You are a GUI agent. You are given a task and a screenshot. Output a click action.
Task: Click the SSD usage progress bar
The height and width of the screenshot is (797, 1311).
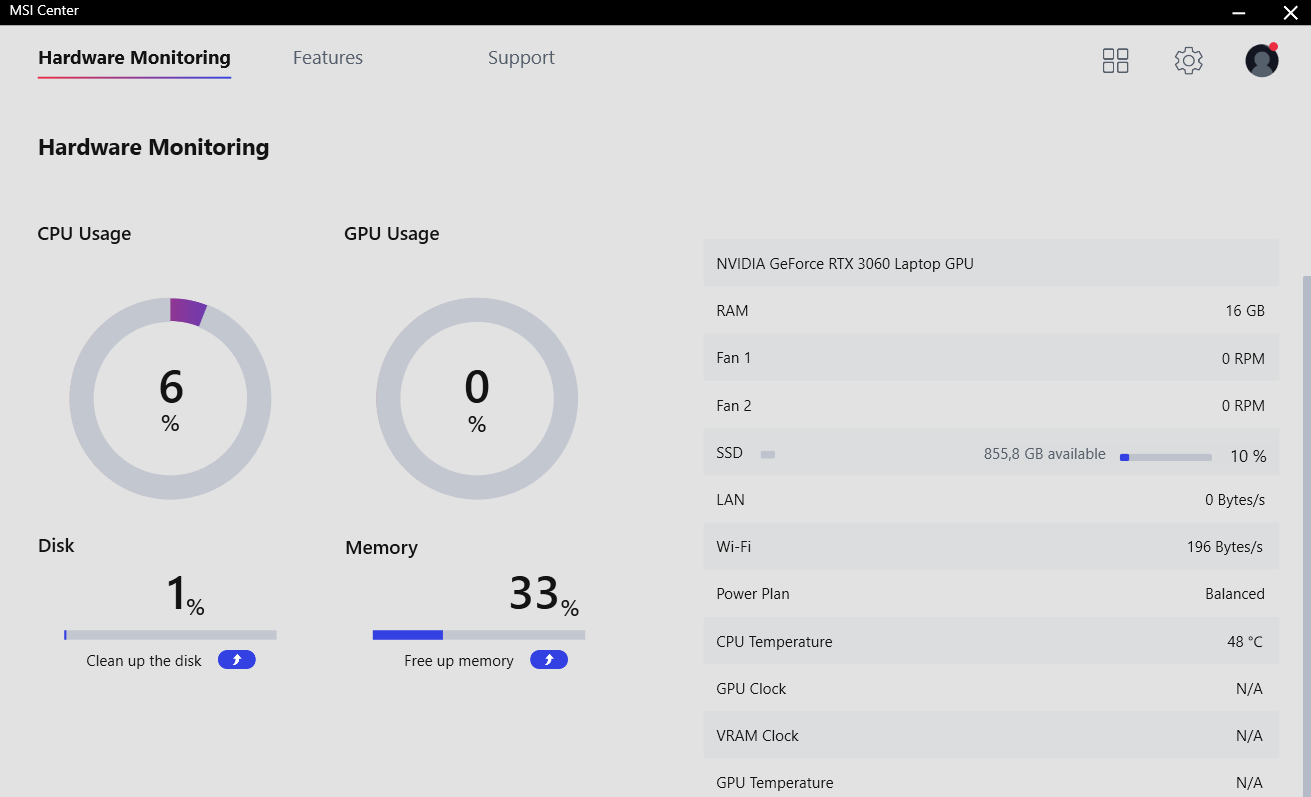point(1166,457)
